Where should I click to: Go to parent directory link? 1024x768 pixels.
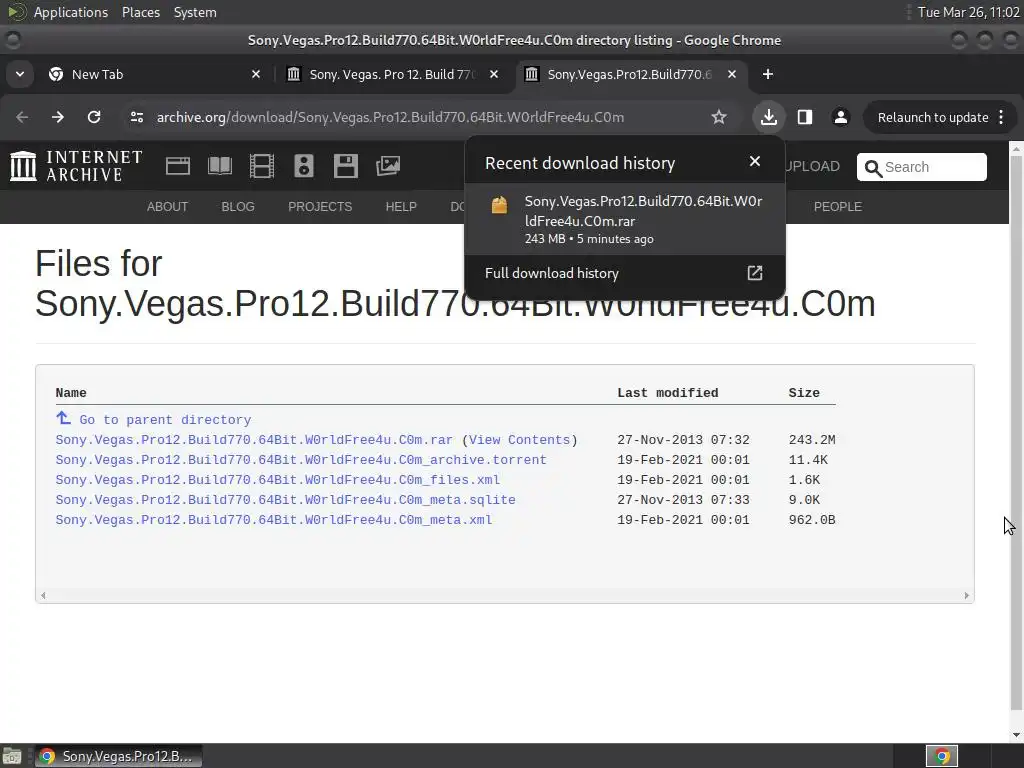165,420
